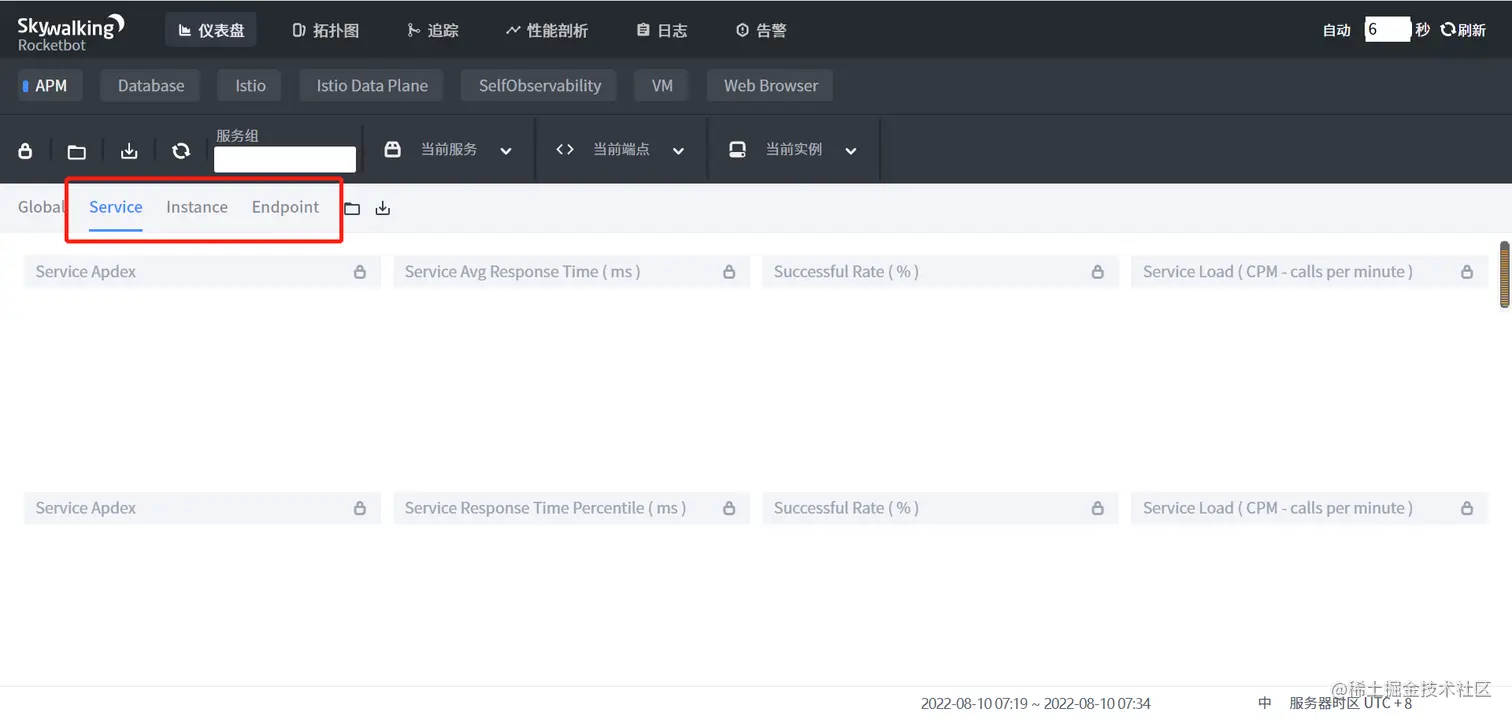
Task: Select the Istio Data Plane dashboard
Action: [x=372, y=85]
